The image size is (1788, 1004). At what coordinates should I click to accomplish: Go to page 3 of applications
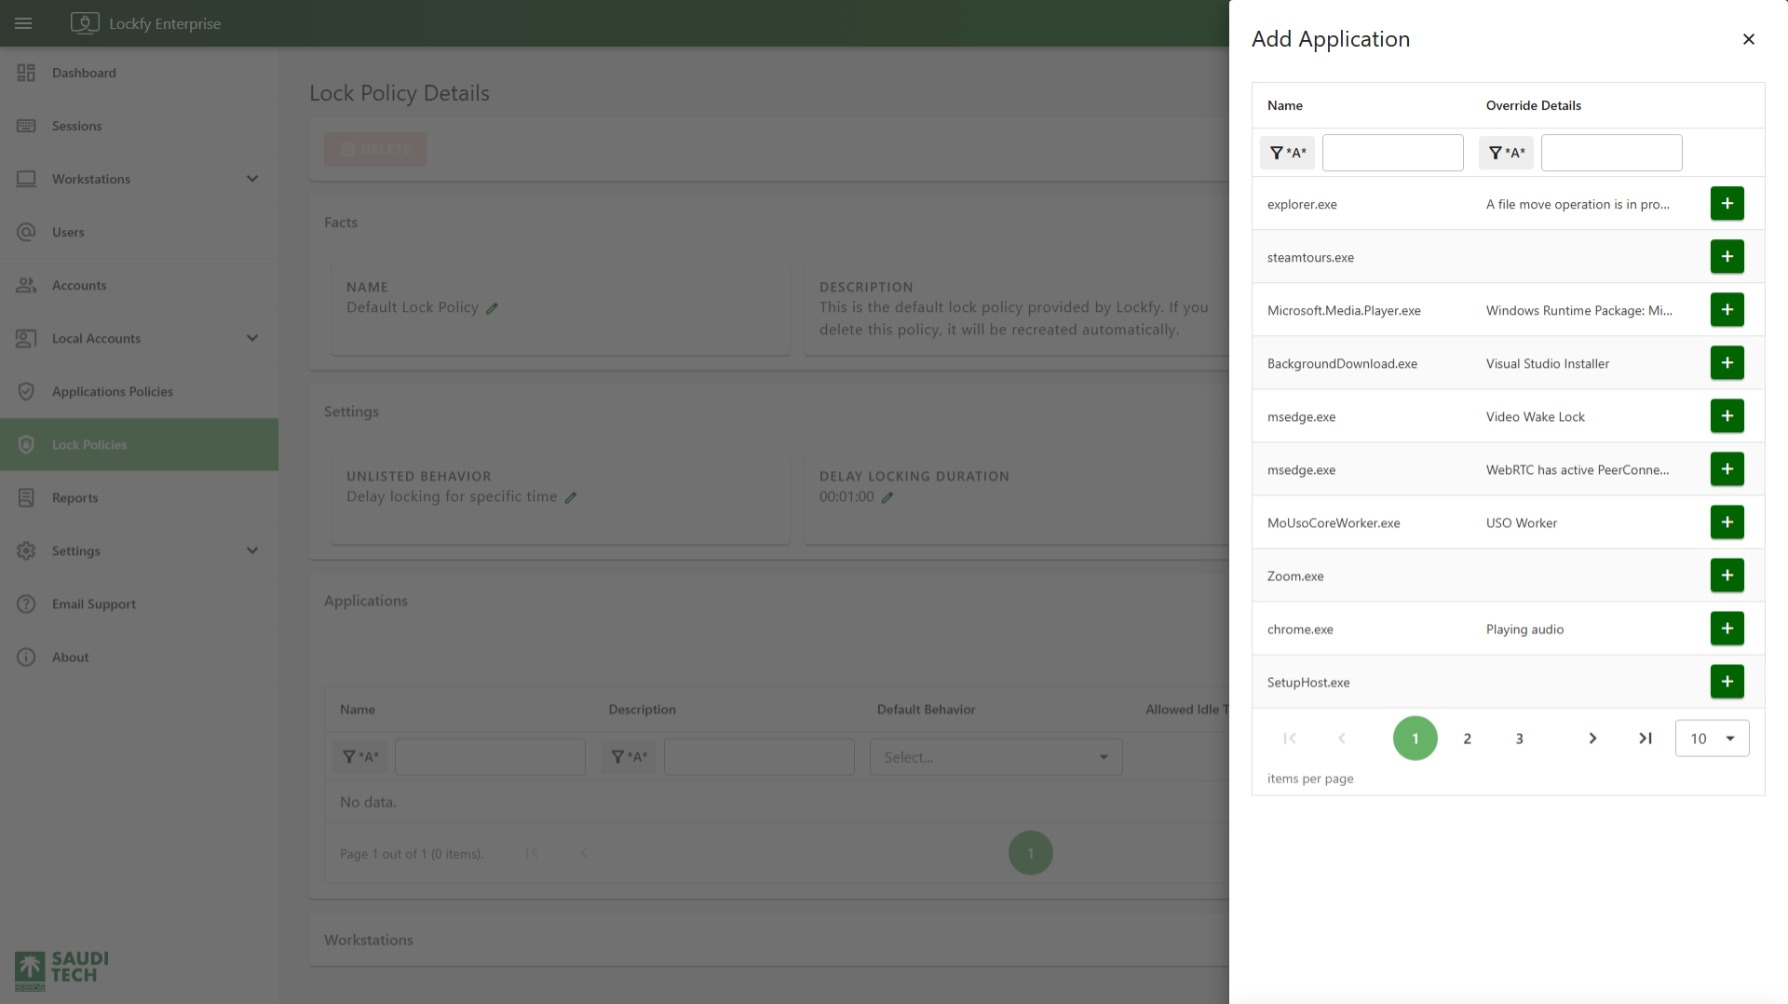1519,738
